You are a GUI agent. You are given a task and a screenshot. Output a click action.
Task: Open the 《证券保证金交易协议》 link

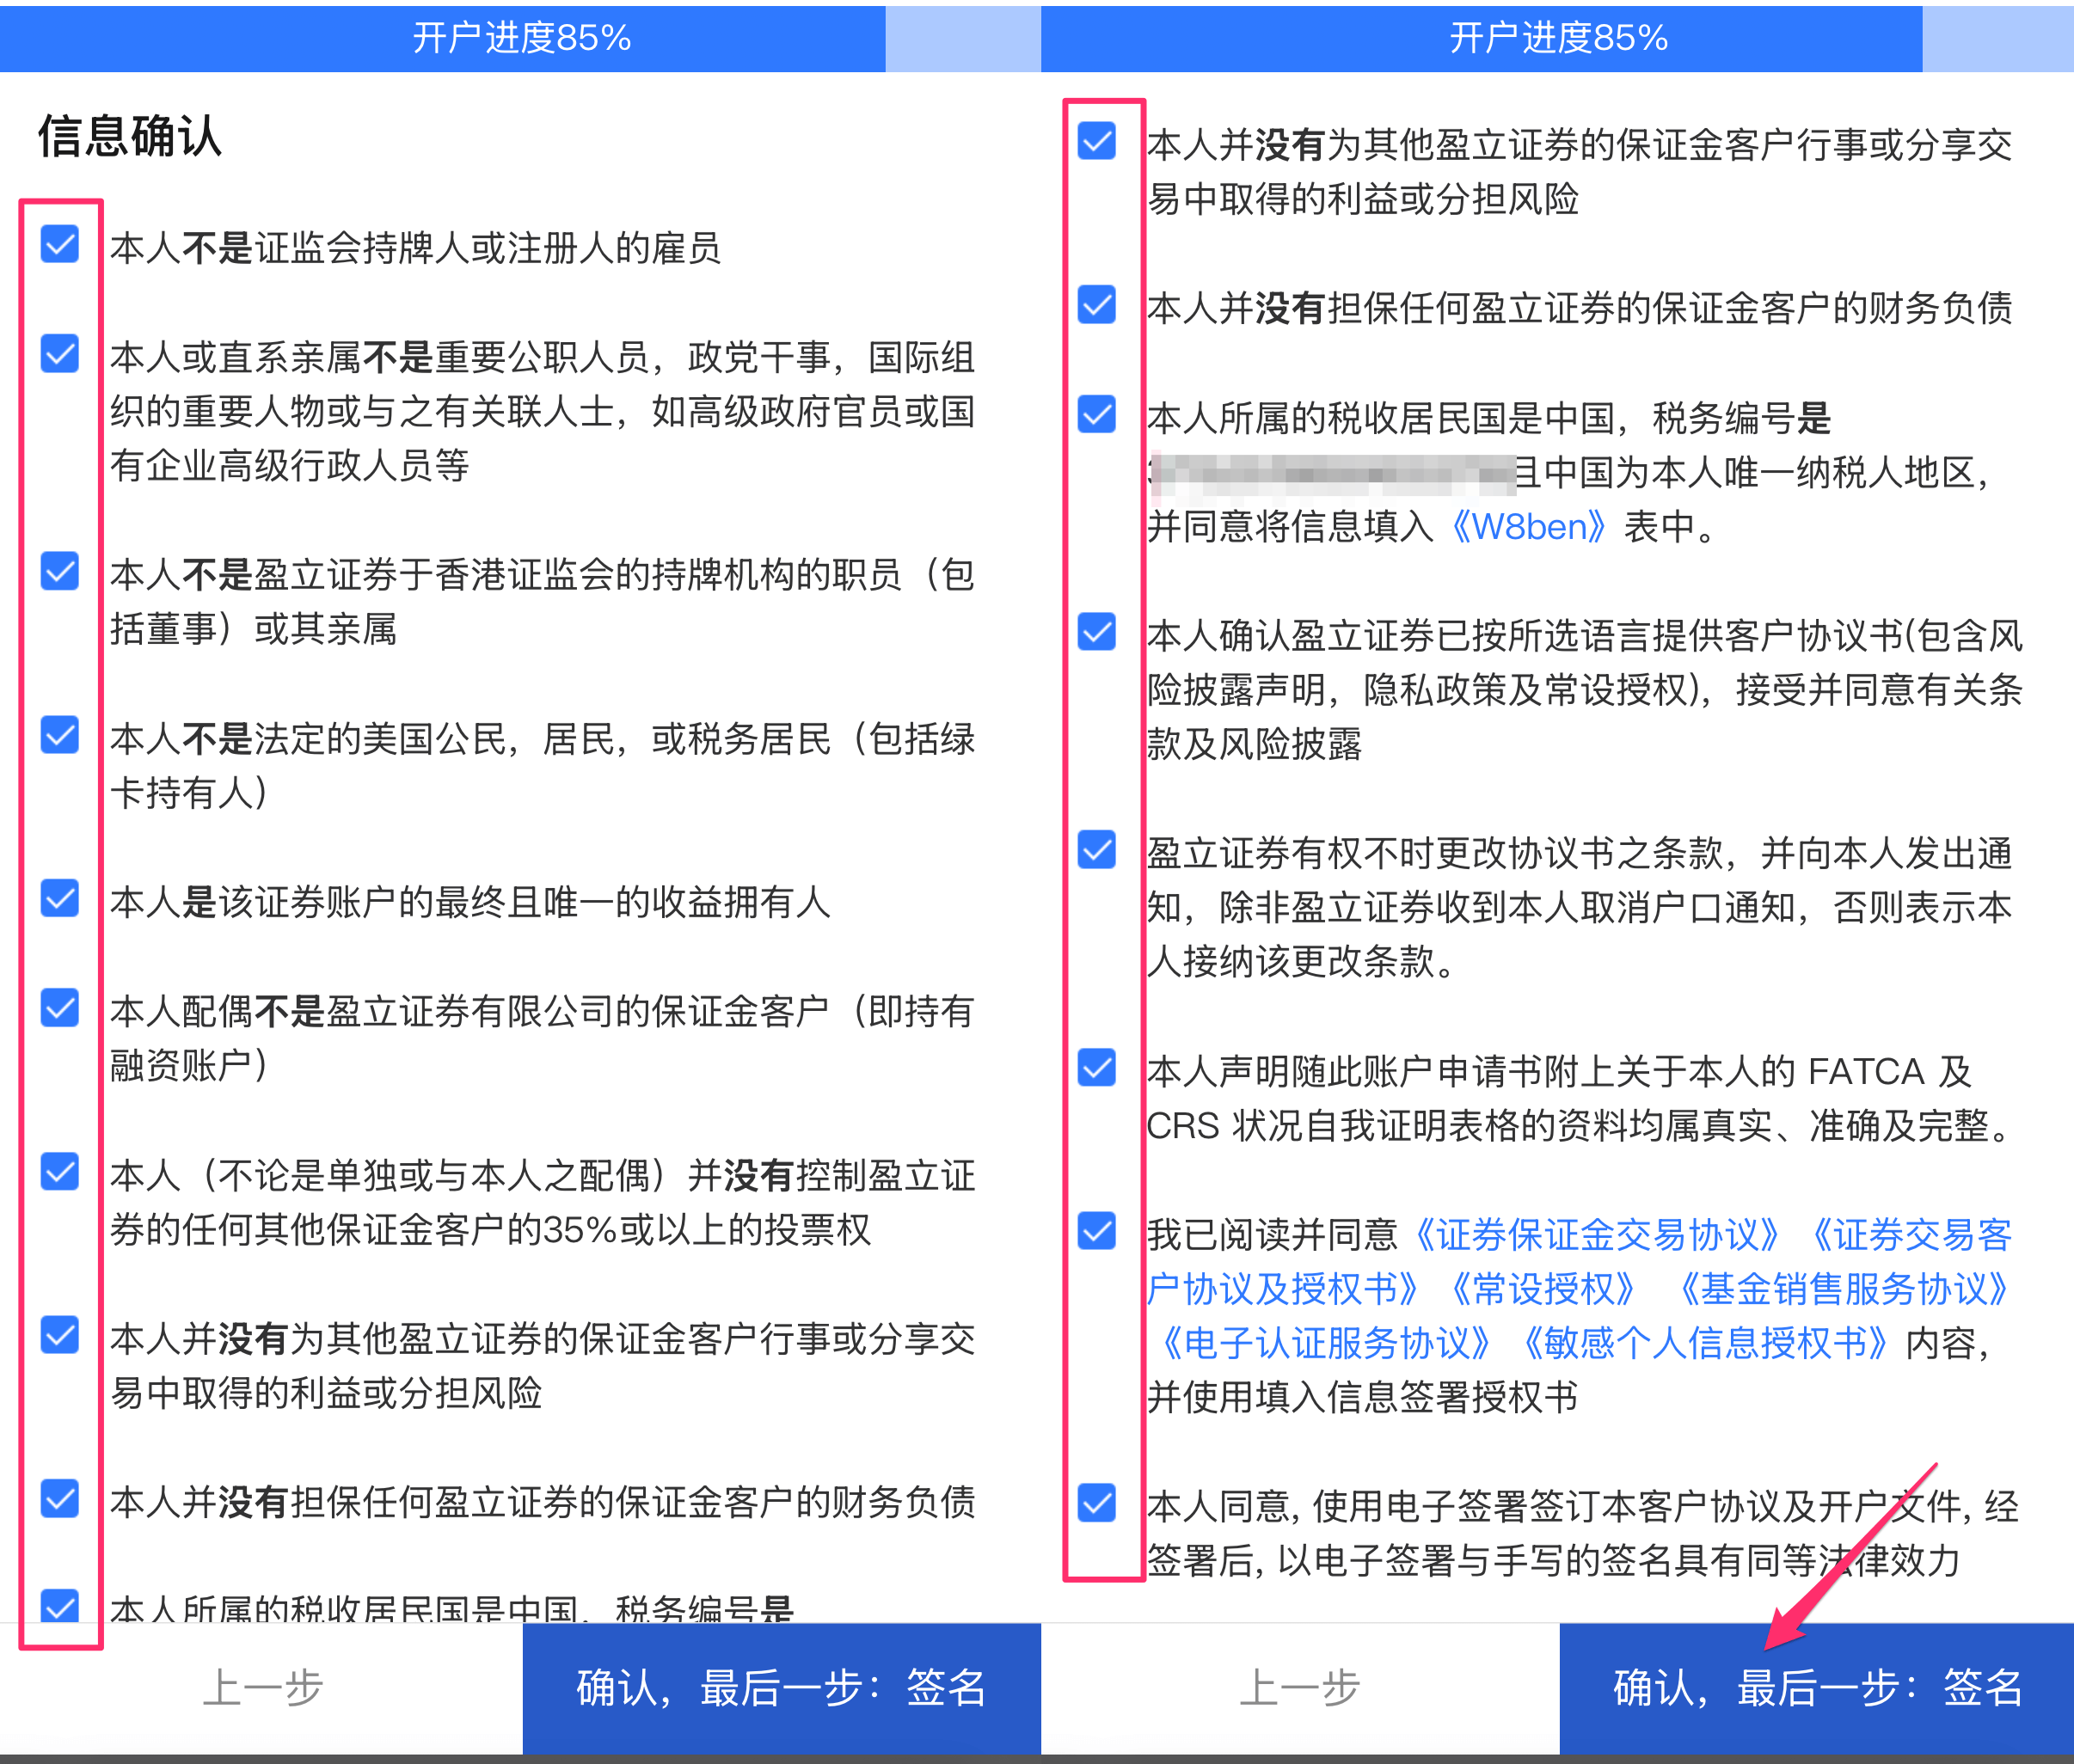[x=1597, y=1236]
